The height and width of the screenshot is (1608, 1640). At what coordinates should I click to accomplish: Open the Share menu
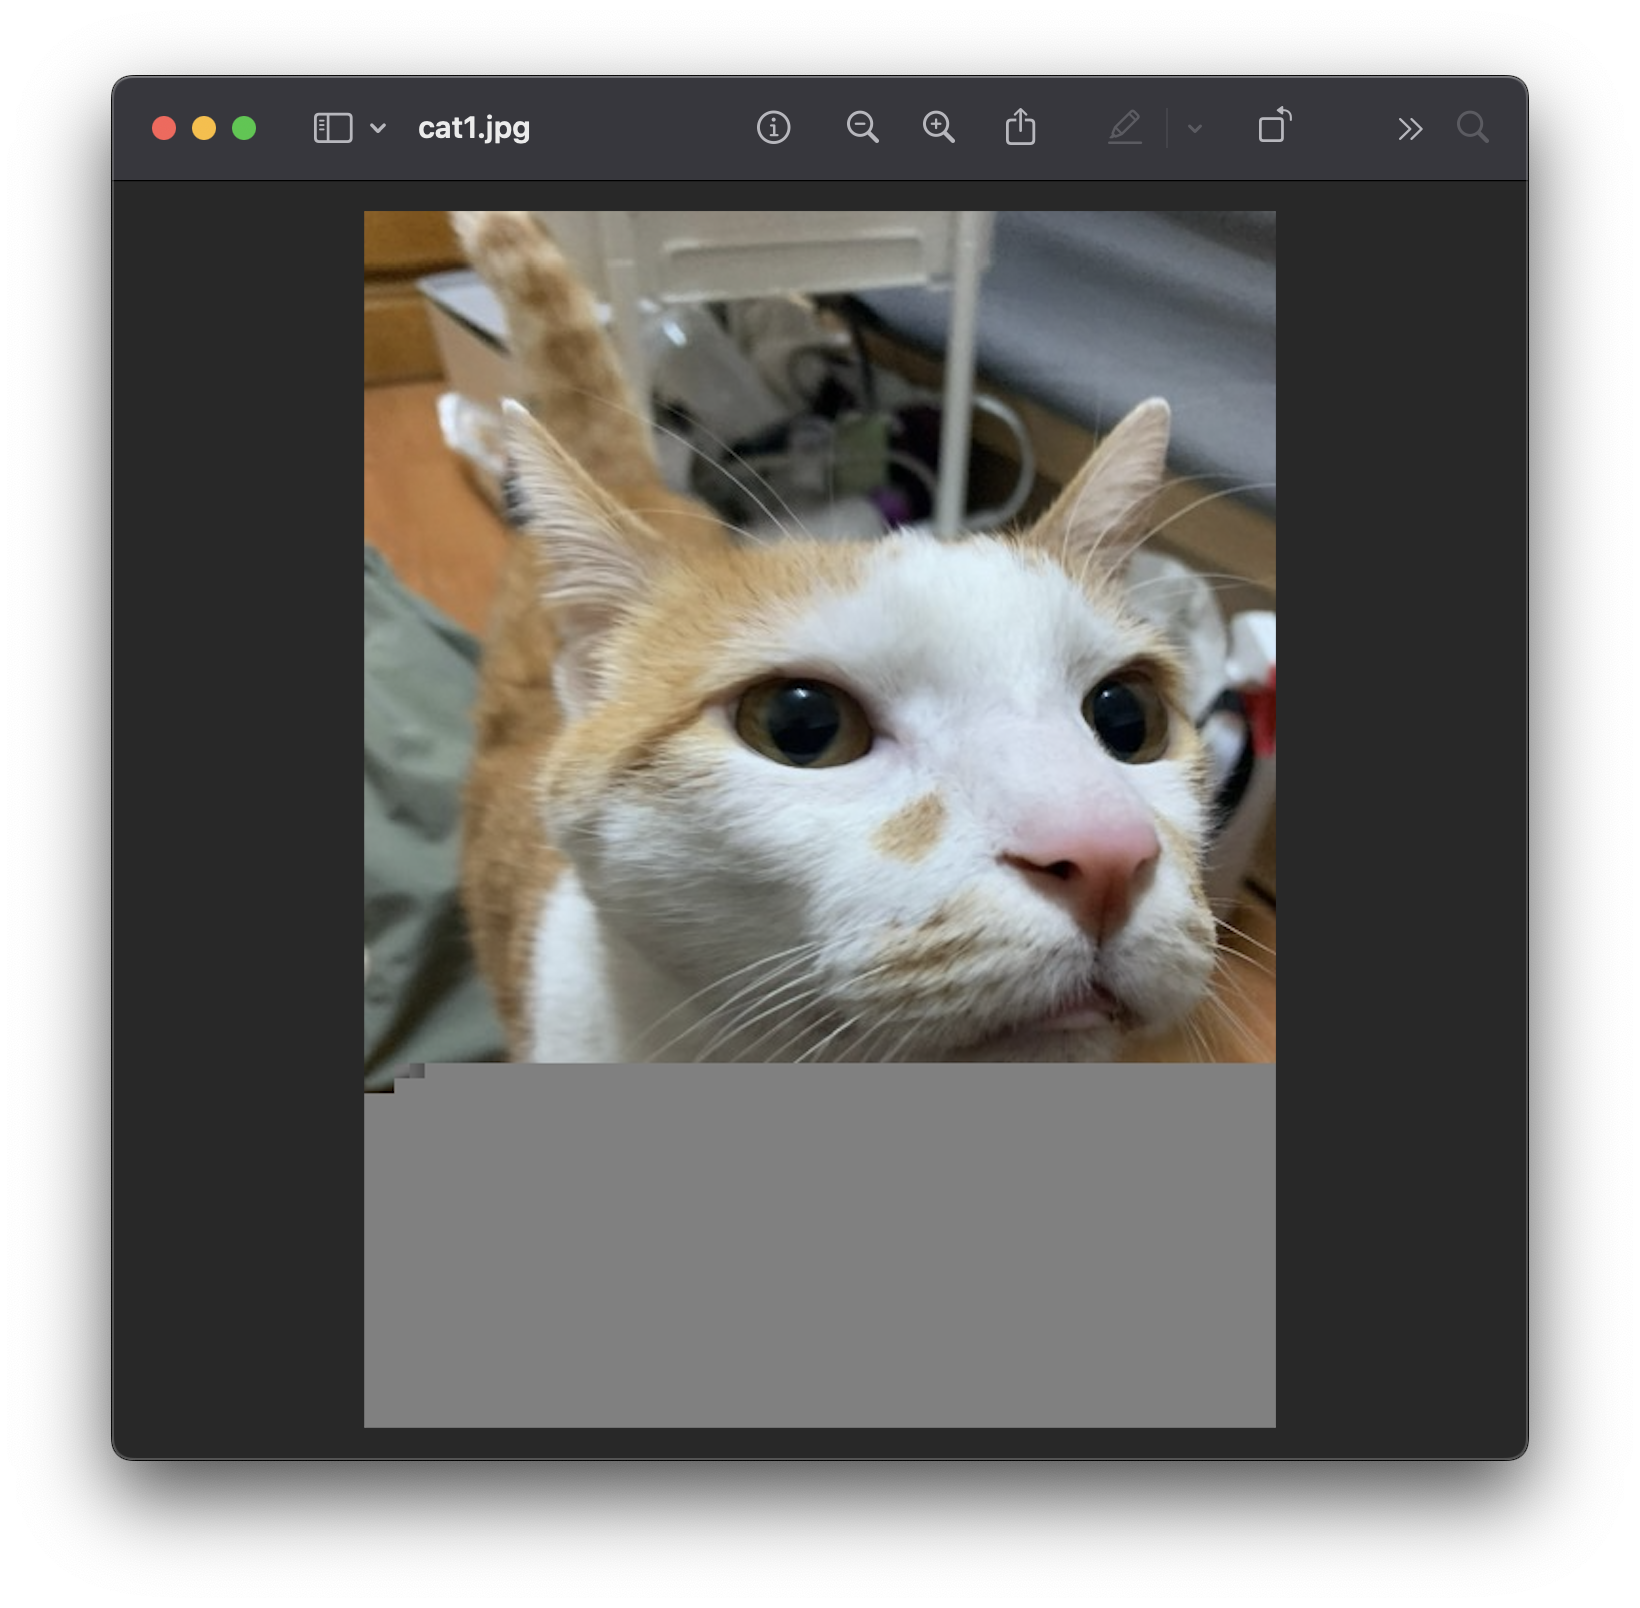point(1020,128)
